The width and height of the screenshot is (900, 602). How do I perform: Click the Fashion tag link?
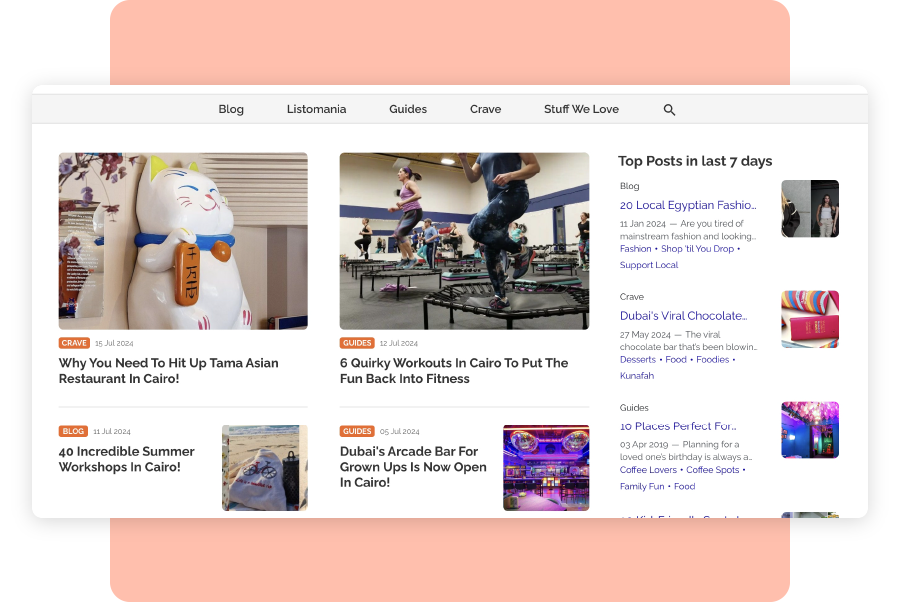635,248
